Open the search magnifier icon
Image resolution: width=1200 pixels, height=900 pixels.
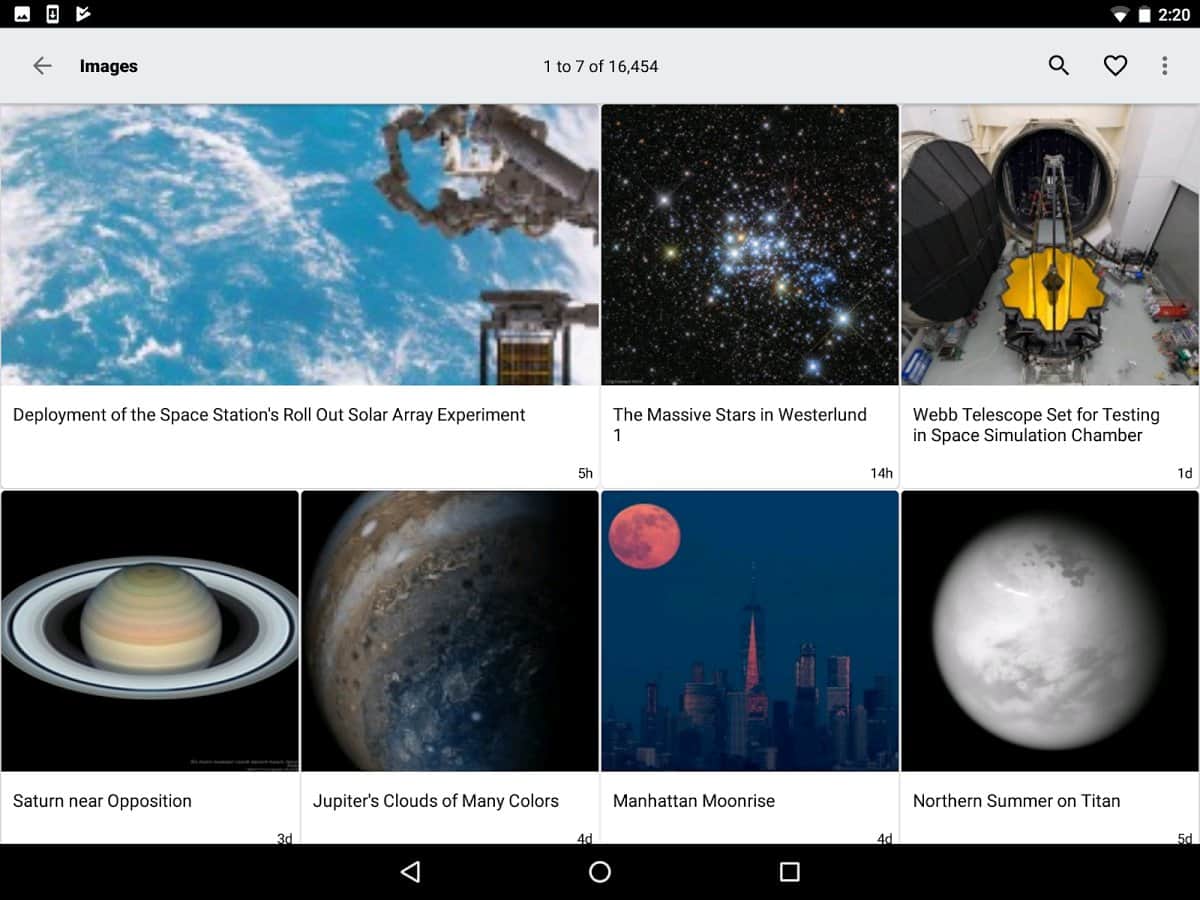tap(1059, 66)
